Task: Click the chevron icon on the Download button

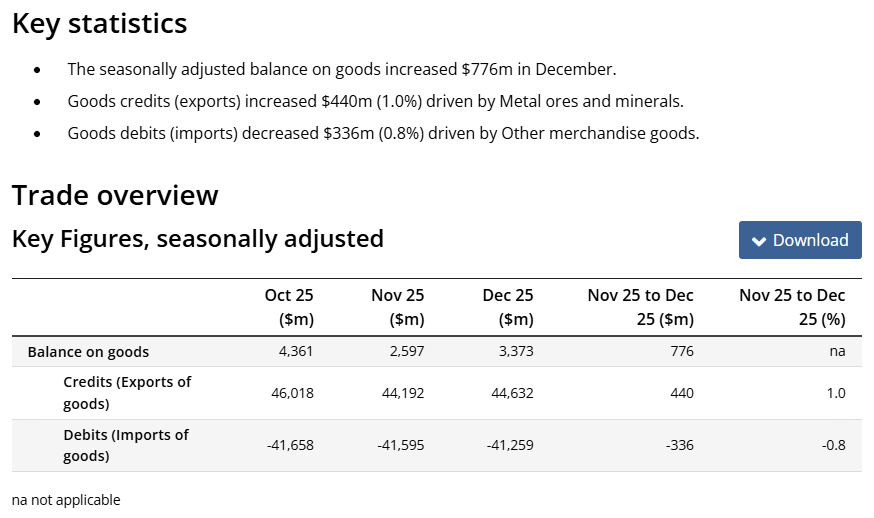Action: pyautogui.click(x=759, y=241)
